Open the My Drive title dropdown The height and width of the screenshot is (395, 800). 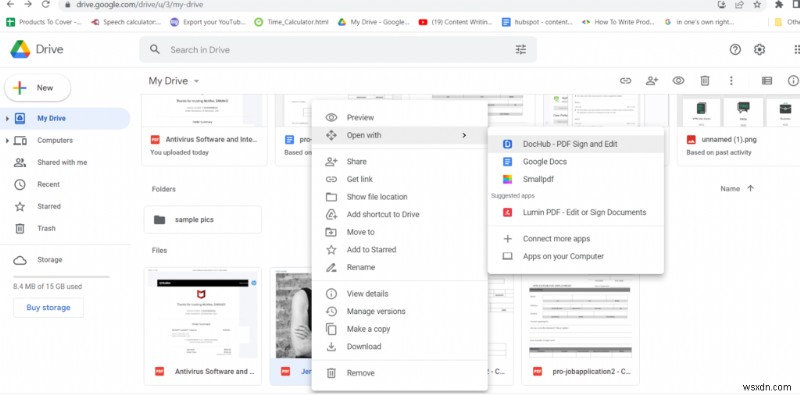pyautogui.click(x=174, y=81)
